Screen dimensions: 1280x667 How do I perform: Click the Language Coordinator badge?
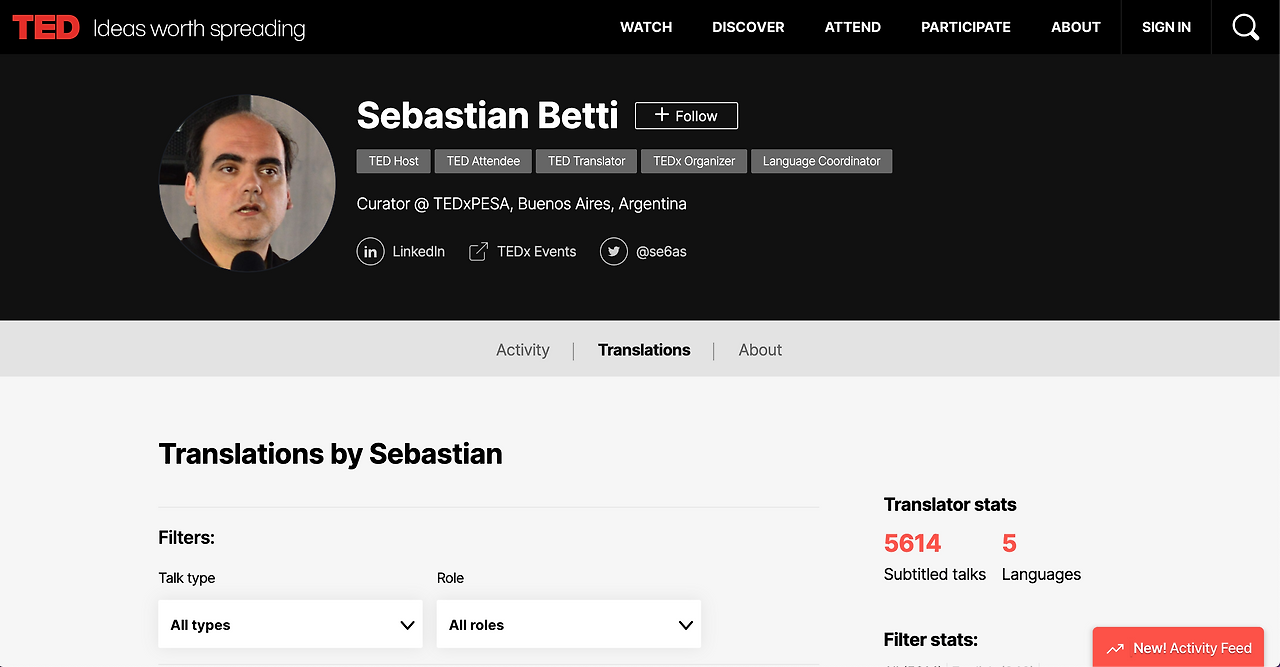tap(821, 161)
